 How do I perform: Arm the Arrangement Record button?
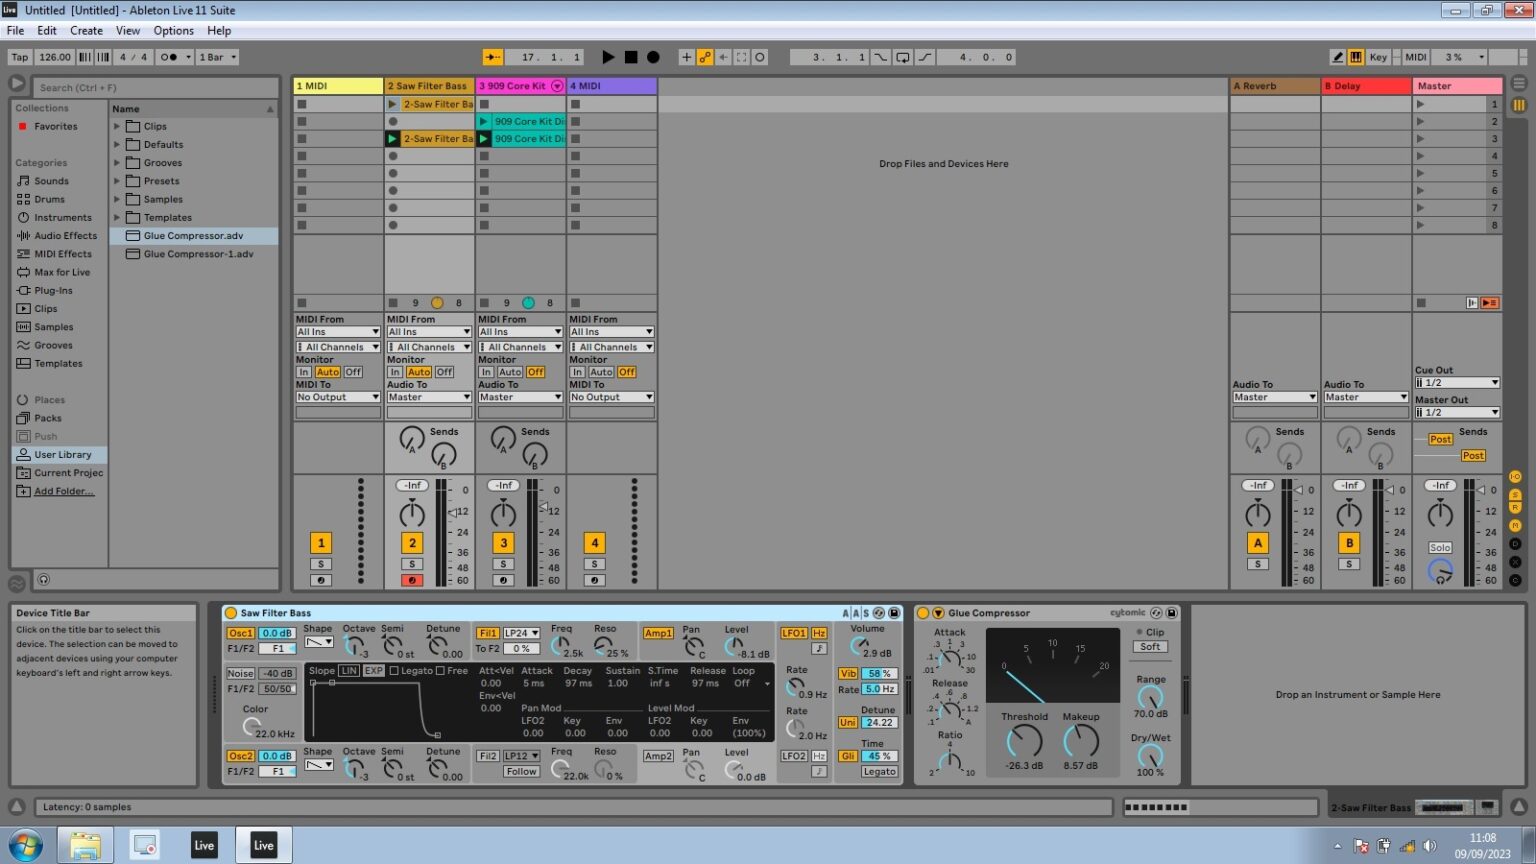point(653,57)
